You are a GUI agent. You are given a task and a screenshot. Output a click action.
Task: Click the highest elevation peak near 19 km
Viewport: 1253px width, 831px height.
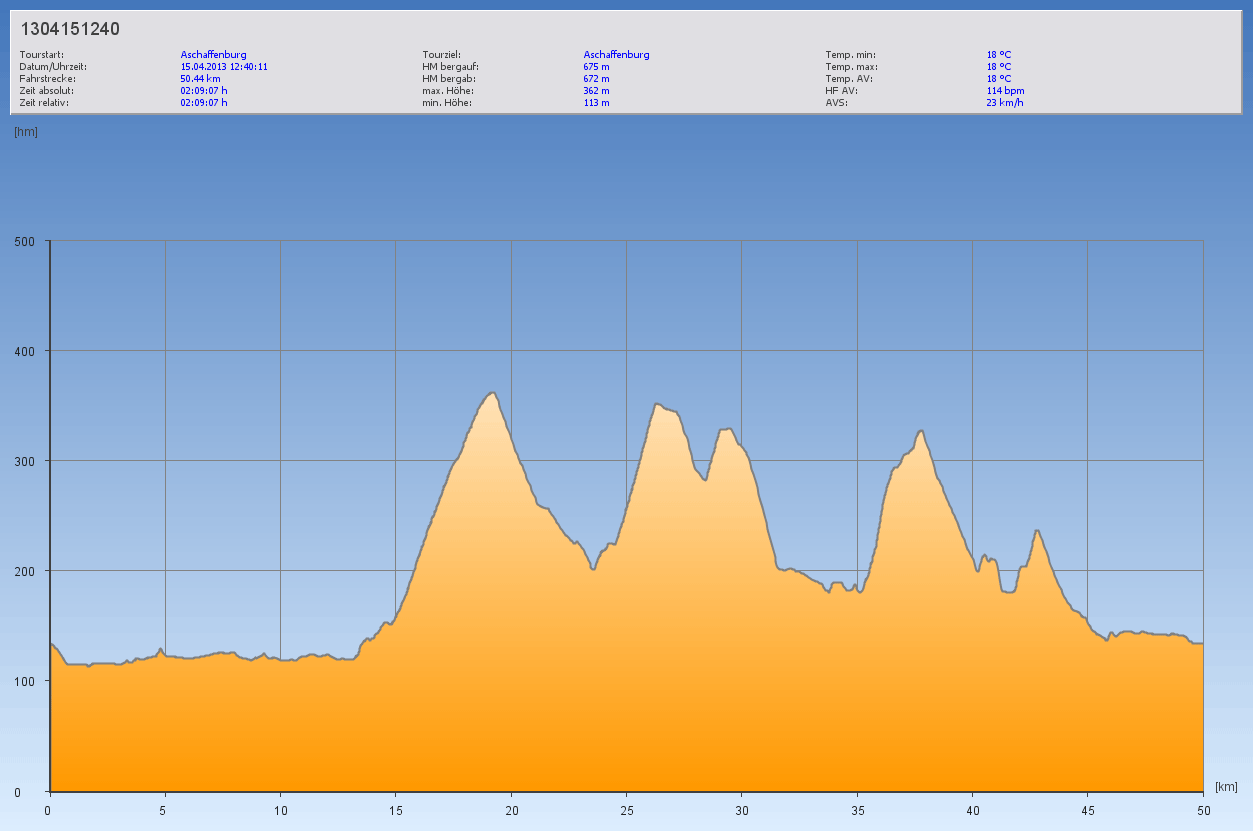click(491, 393)
